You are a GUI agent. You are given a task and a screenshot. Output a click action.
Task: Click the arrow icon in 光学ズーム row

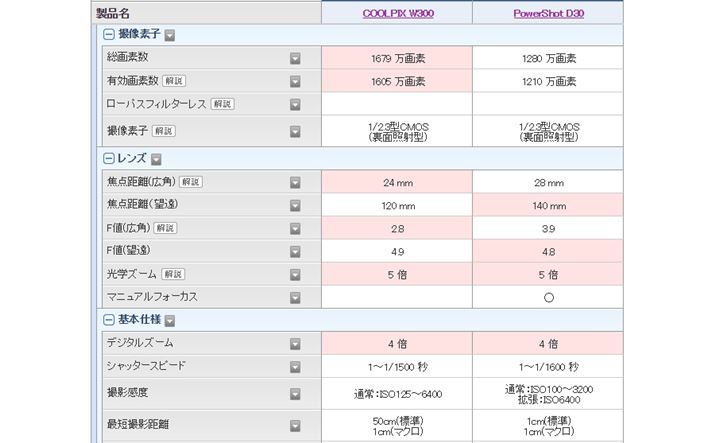295,275
